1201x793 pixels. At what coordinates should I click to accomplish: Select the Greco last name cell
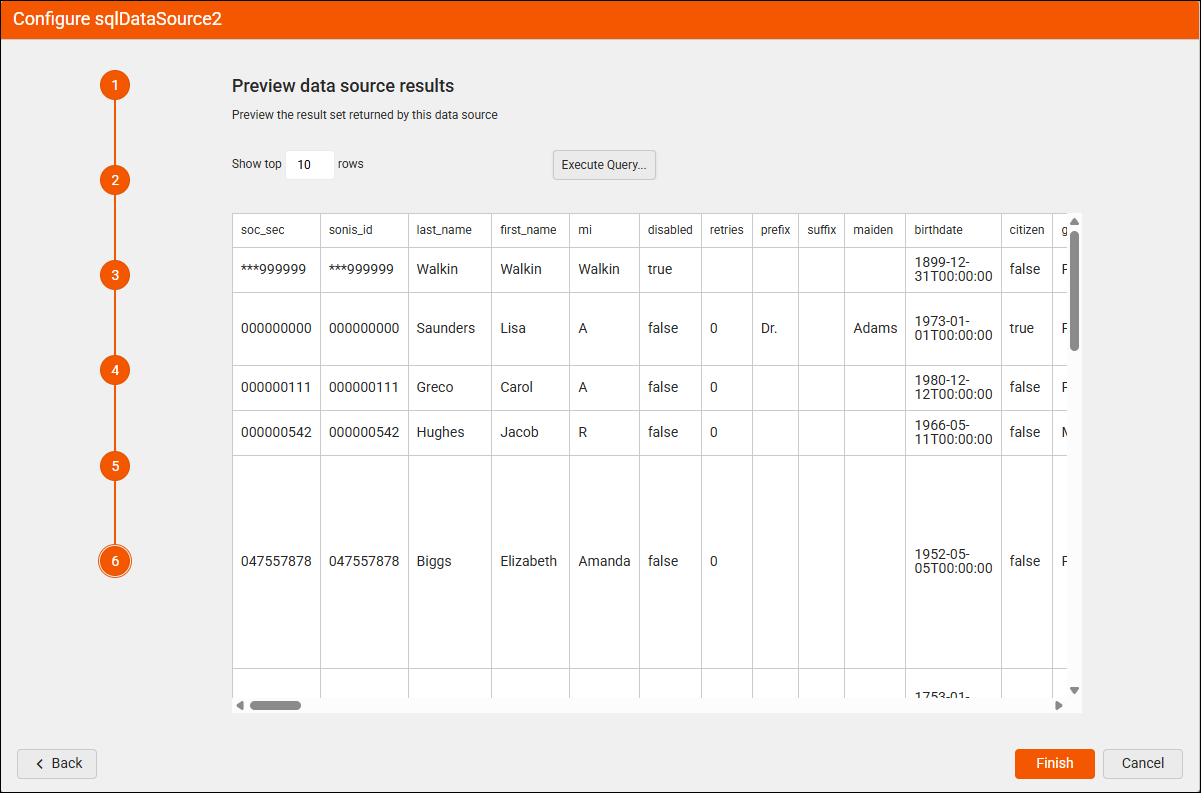pyautogui.click(x=450, y=388)
